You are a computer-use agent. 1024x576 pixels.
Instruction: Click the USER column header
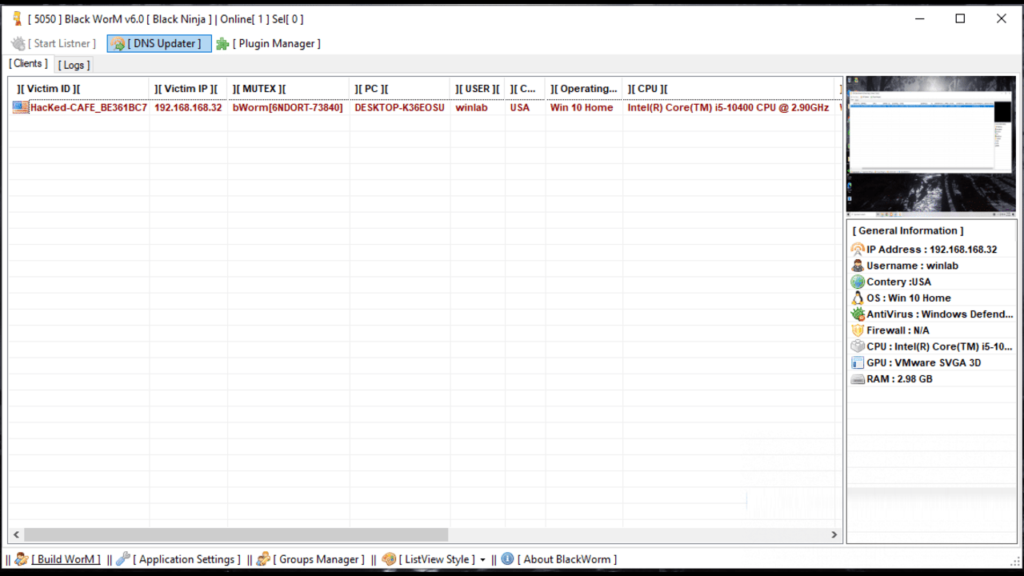[x=477, y=89]
